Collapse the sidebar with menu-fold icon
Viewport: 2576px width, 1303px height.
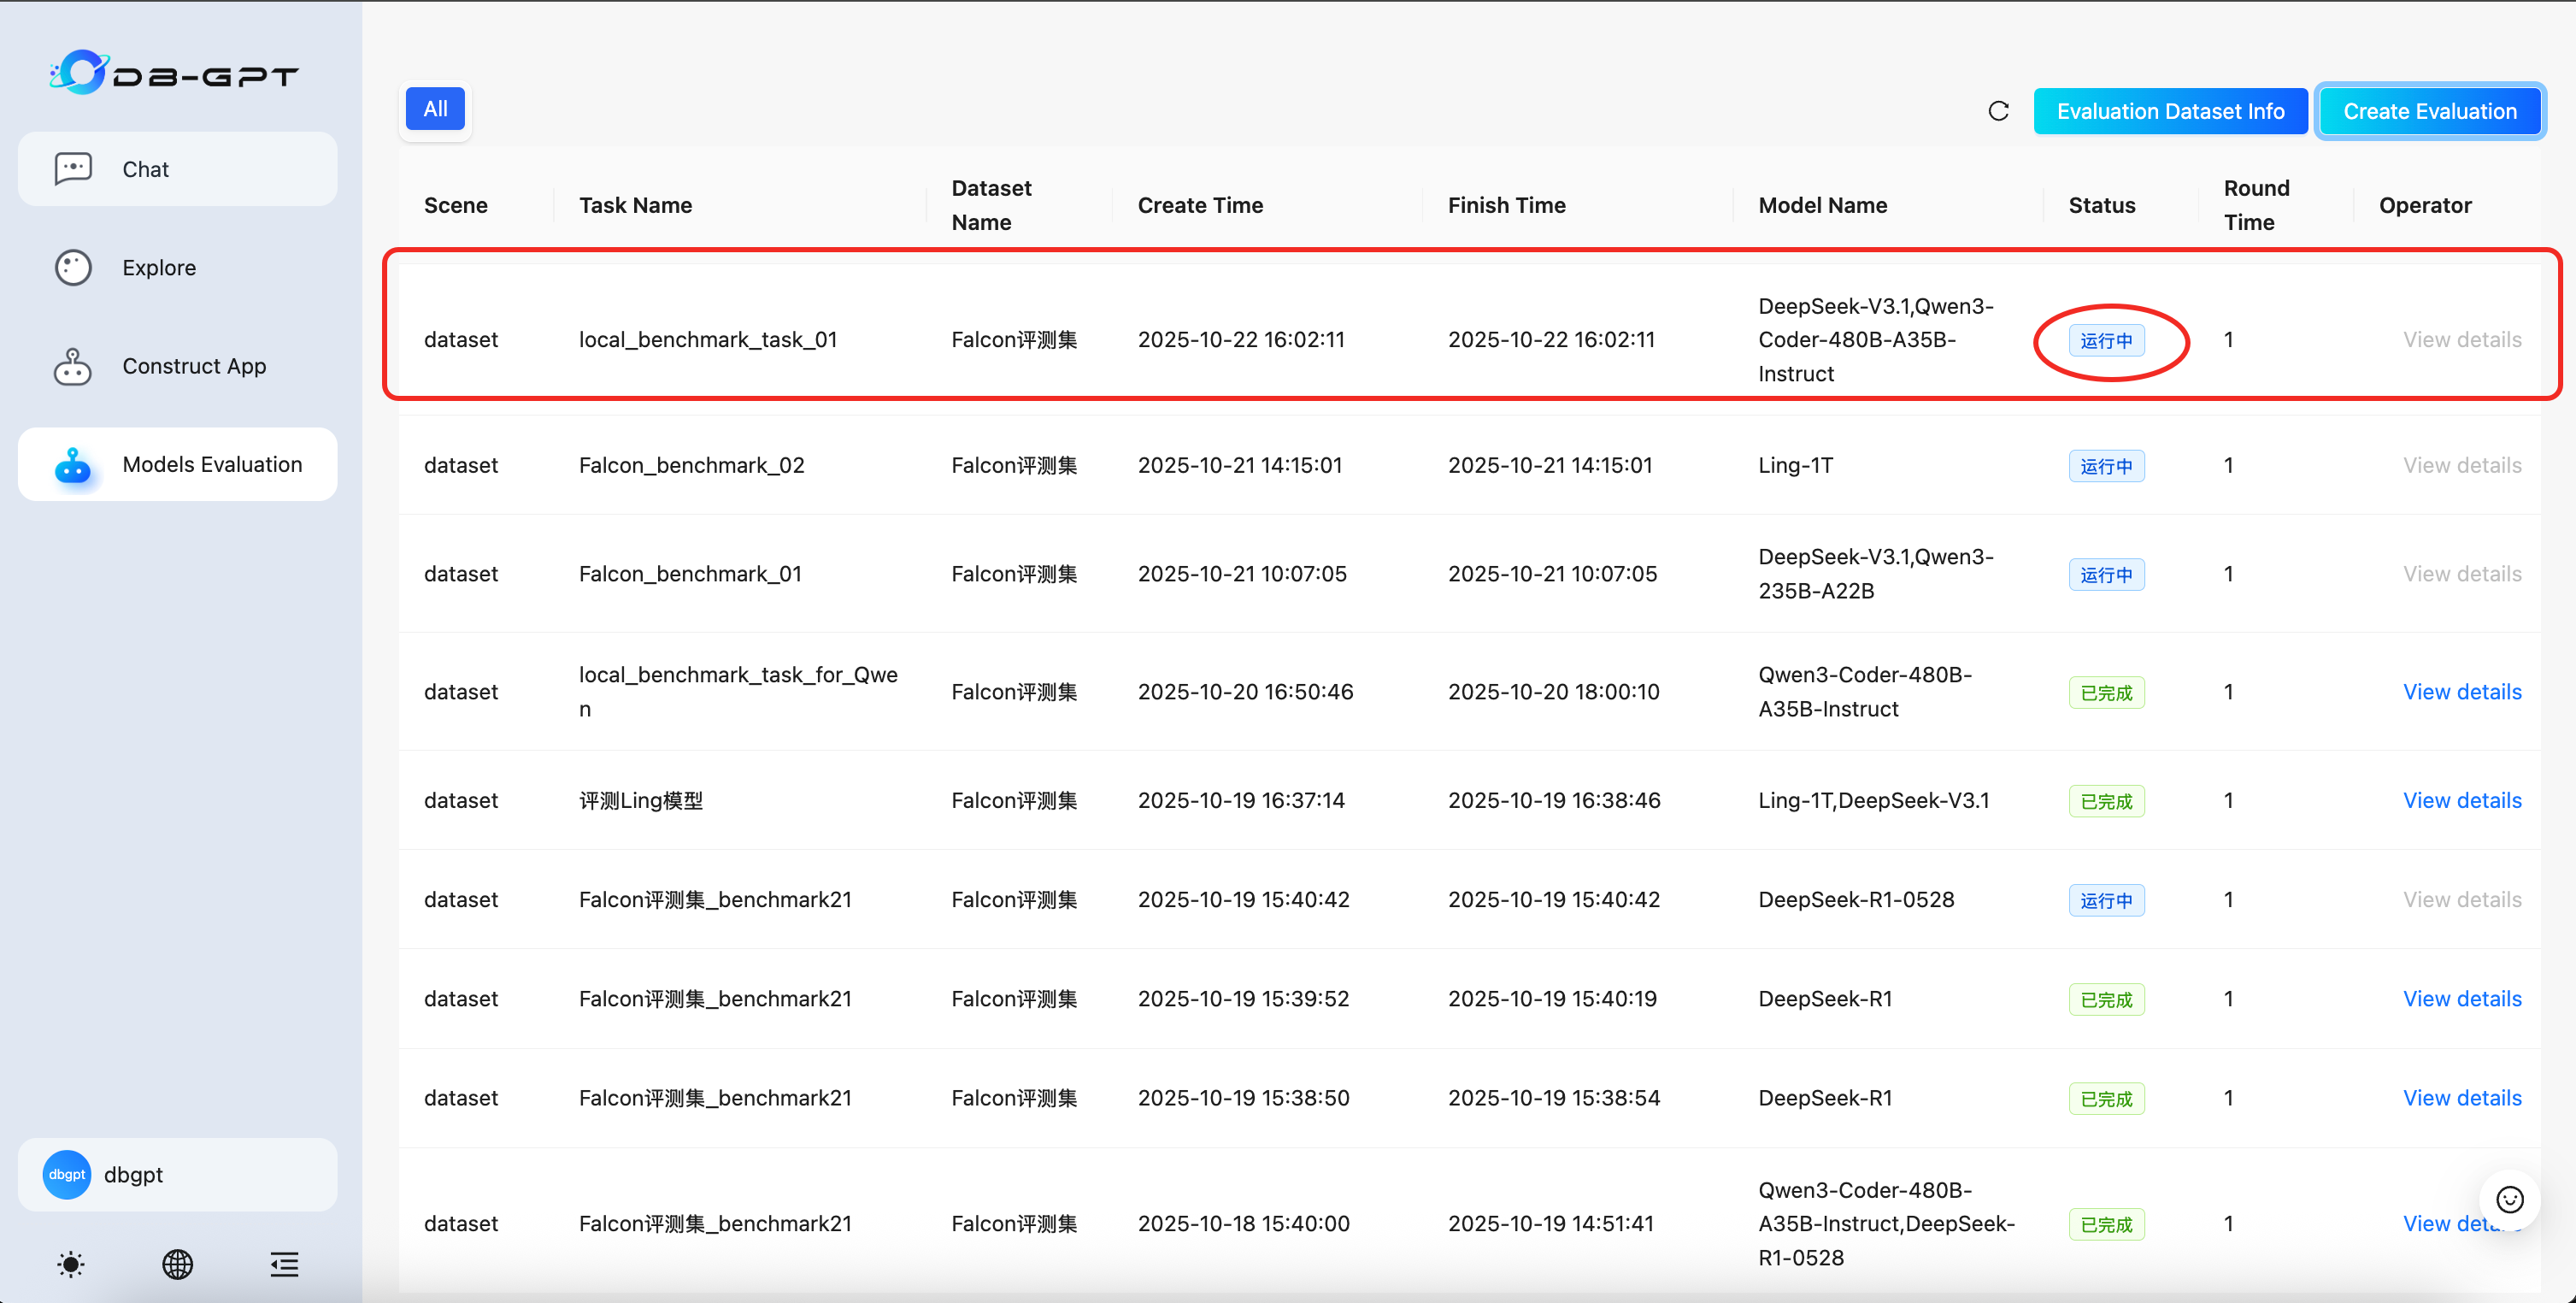tap(284, 1264)
